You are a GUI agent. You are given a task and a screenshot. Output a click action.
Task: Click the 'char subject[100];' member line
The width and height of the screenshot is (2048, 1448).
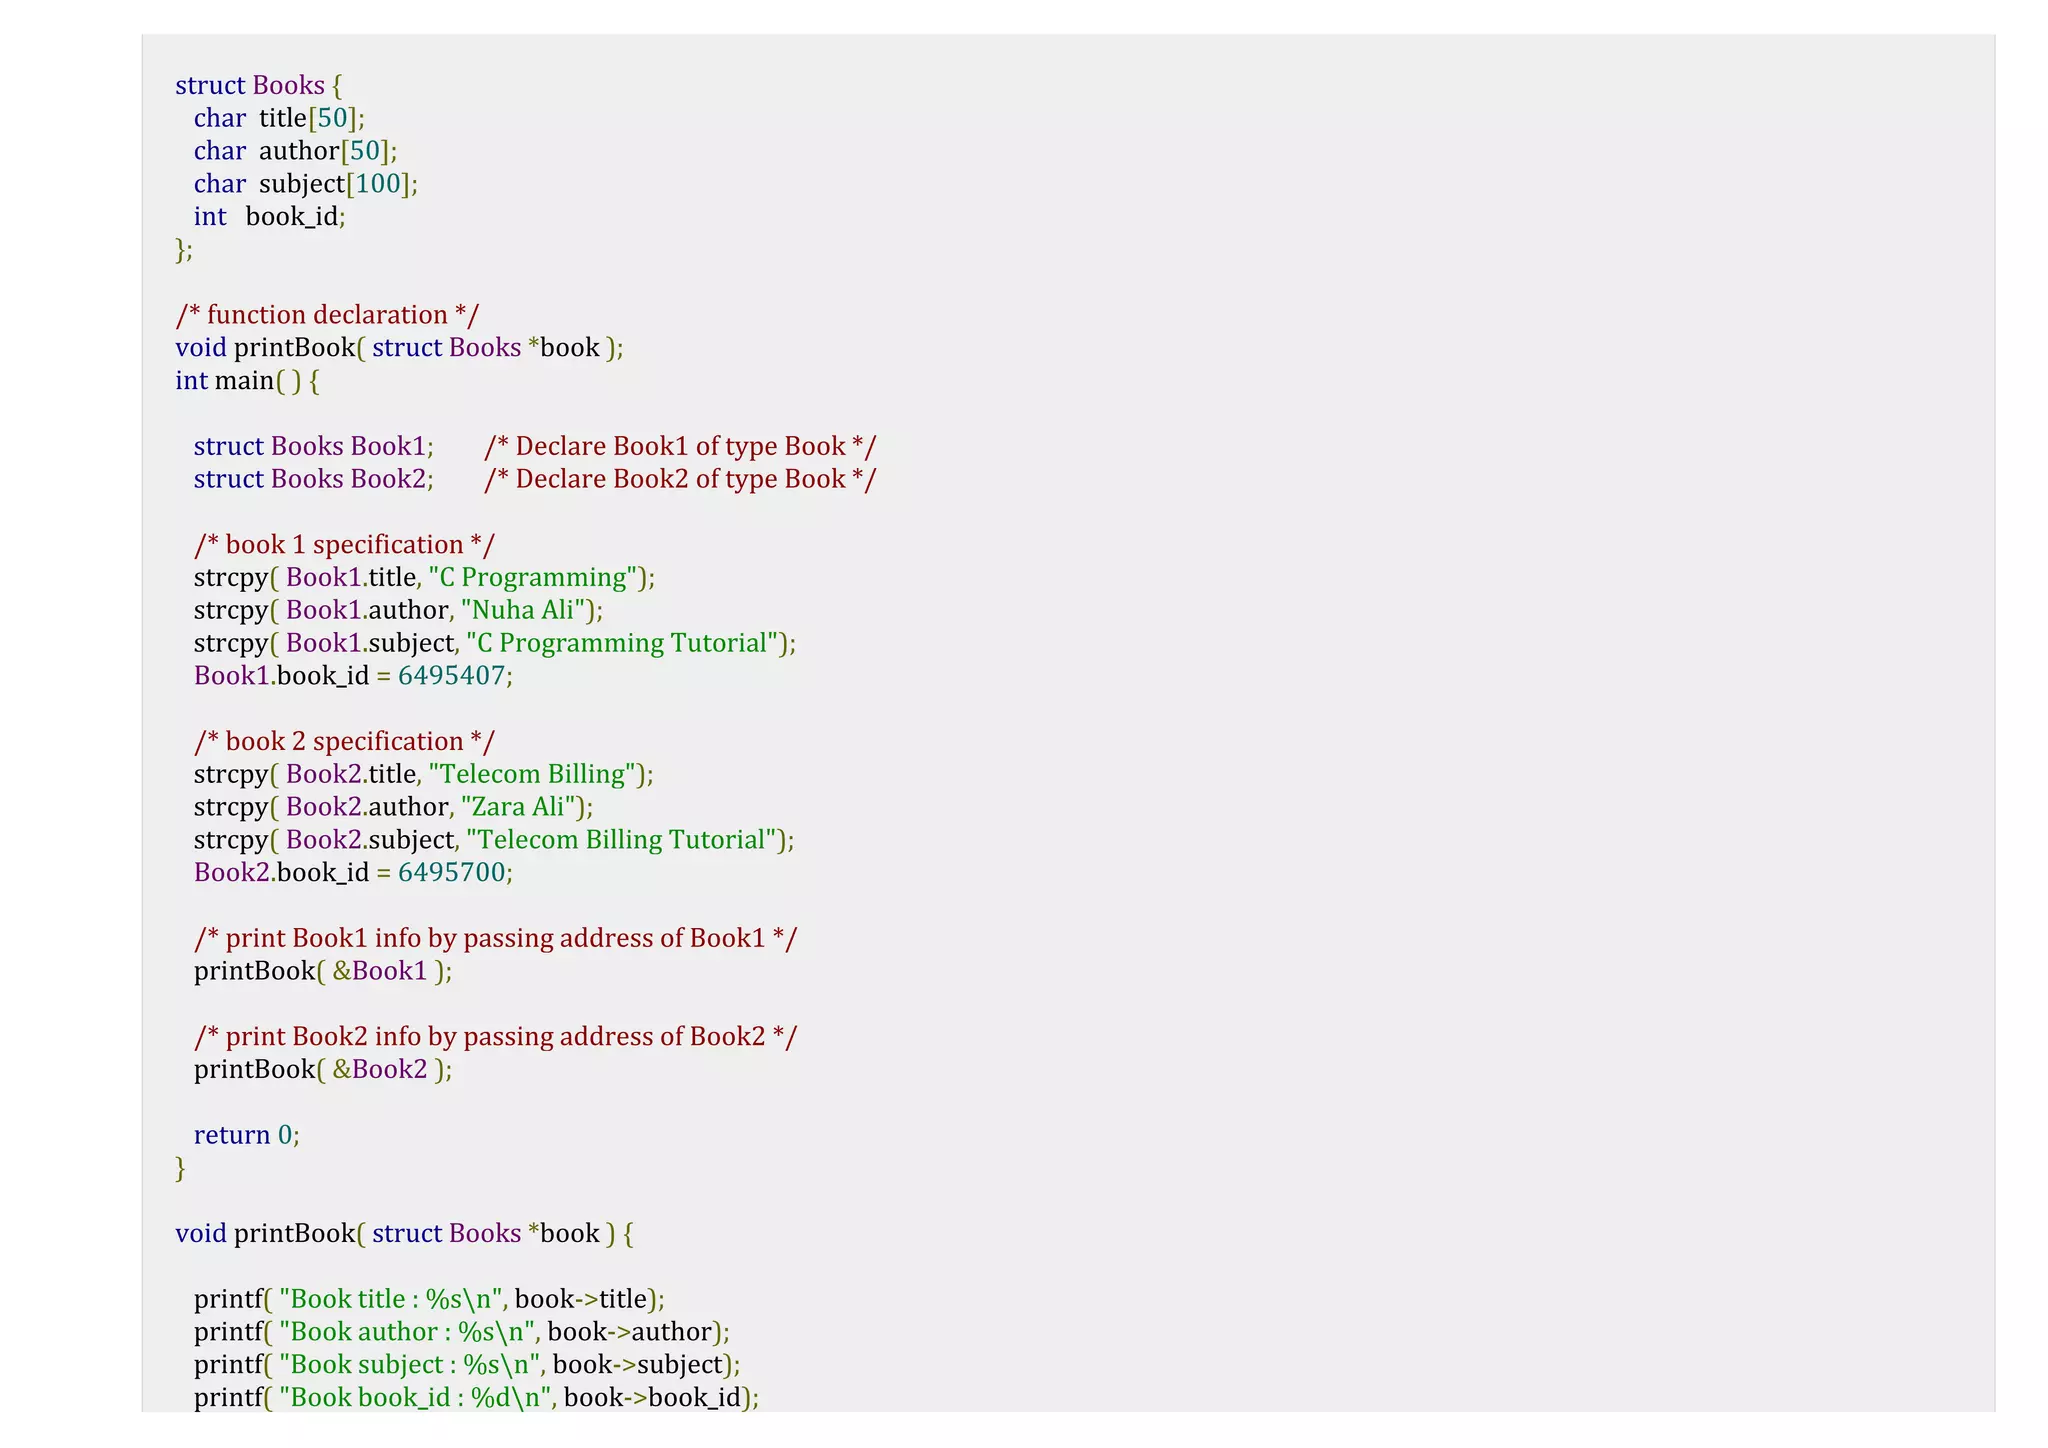coord(305,184)
